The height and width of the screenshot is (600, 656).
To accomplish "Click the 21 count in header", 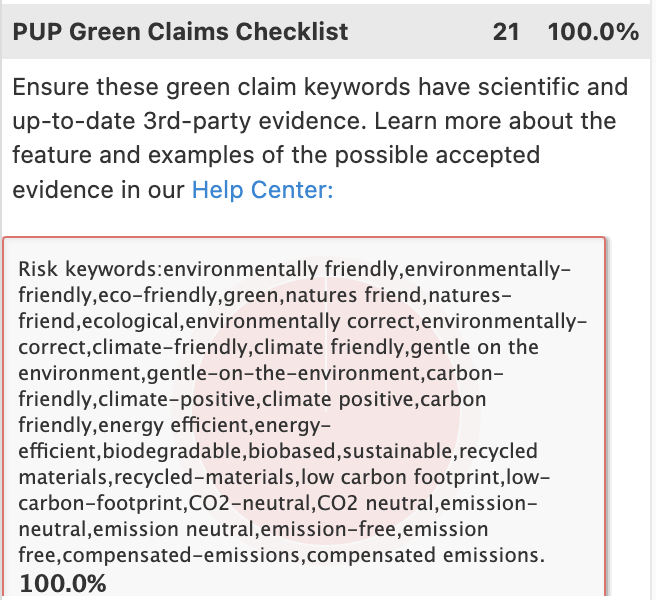I will tap(506, 32).
